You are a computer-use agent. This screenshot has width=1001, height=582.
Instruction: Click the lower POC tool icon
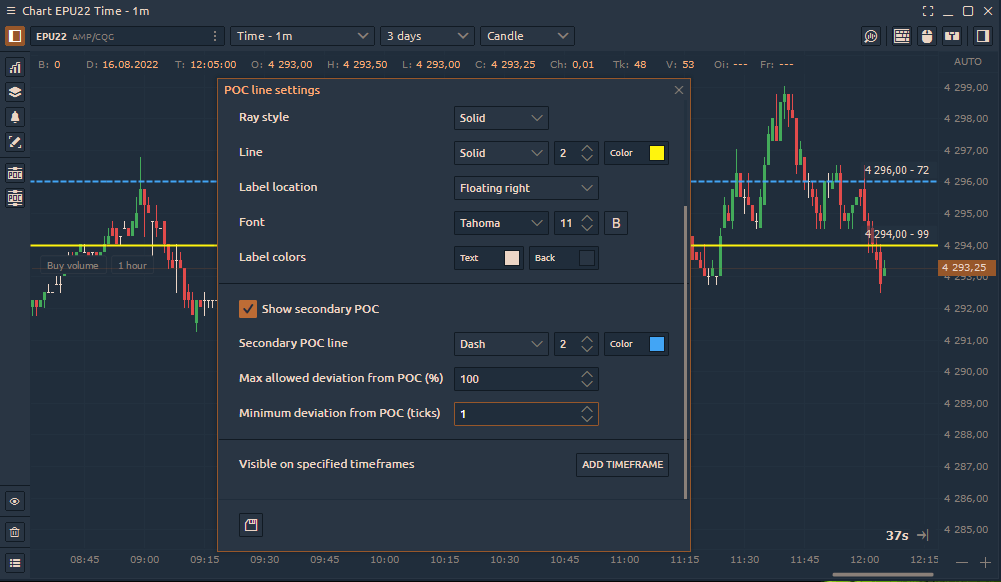click(x=15, y=198)
